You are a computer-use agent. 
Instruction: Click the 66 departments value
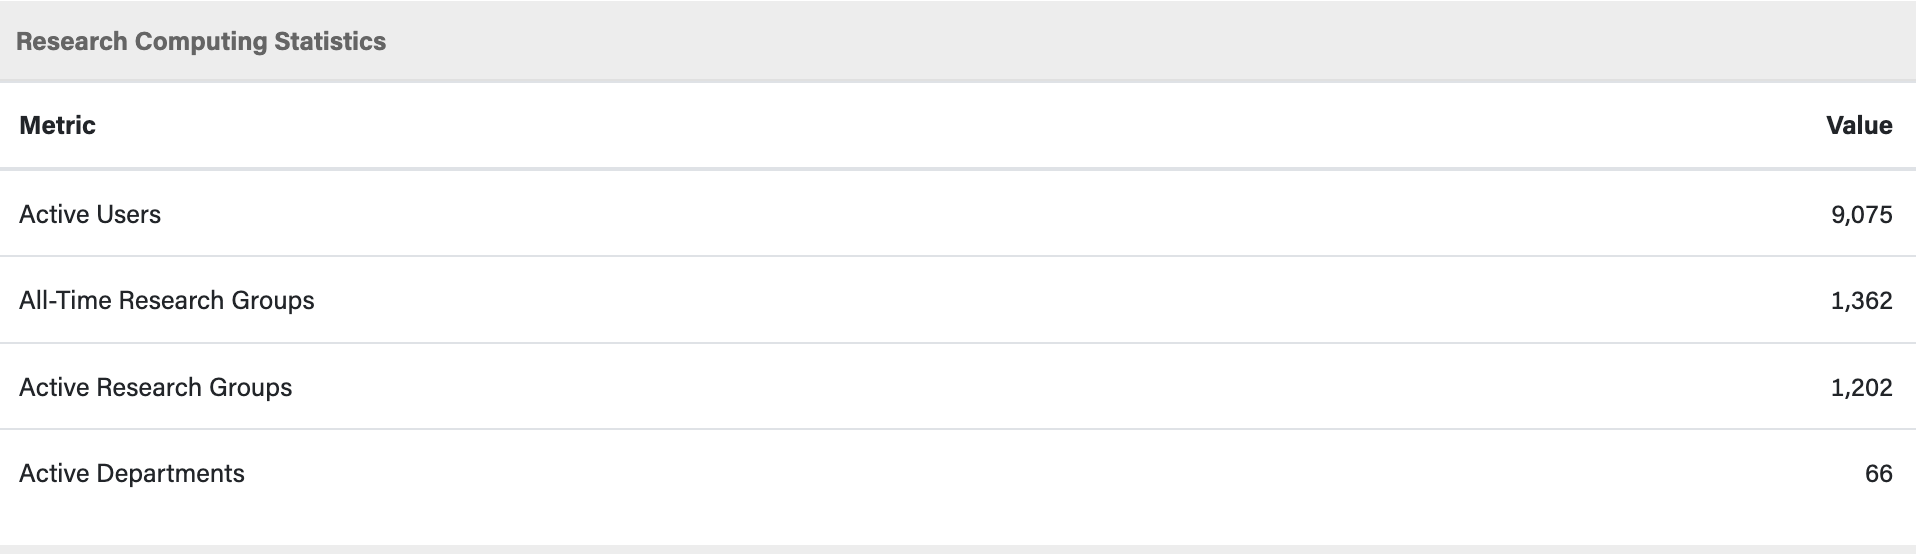pyautogui.click(x=1878, y=473)
